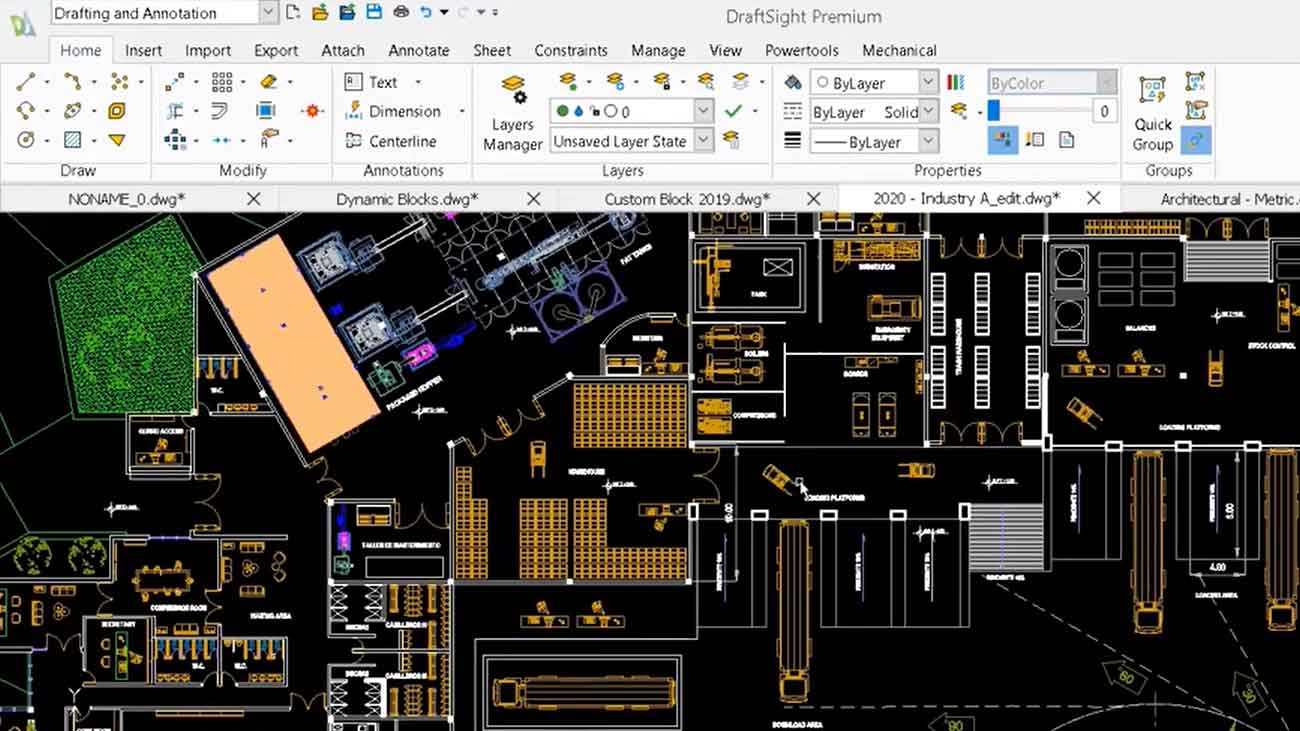Click the Dimension button
Viewport: 1300px width, 731px height.
[393, 111]
